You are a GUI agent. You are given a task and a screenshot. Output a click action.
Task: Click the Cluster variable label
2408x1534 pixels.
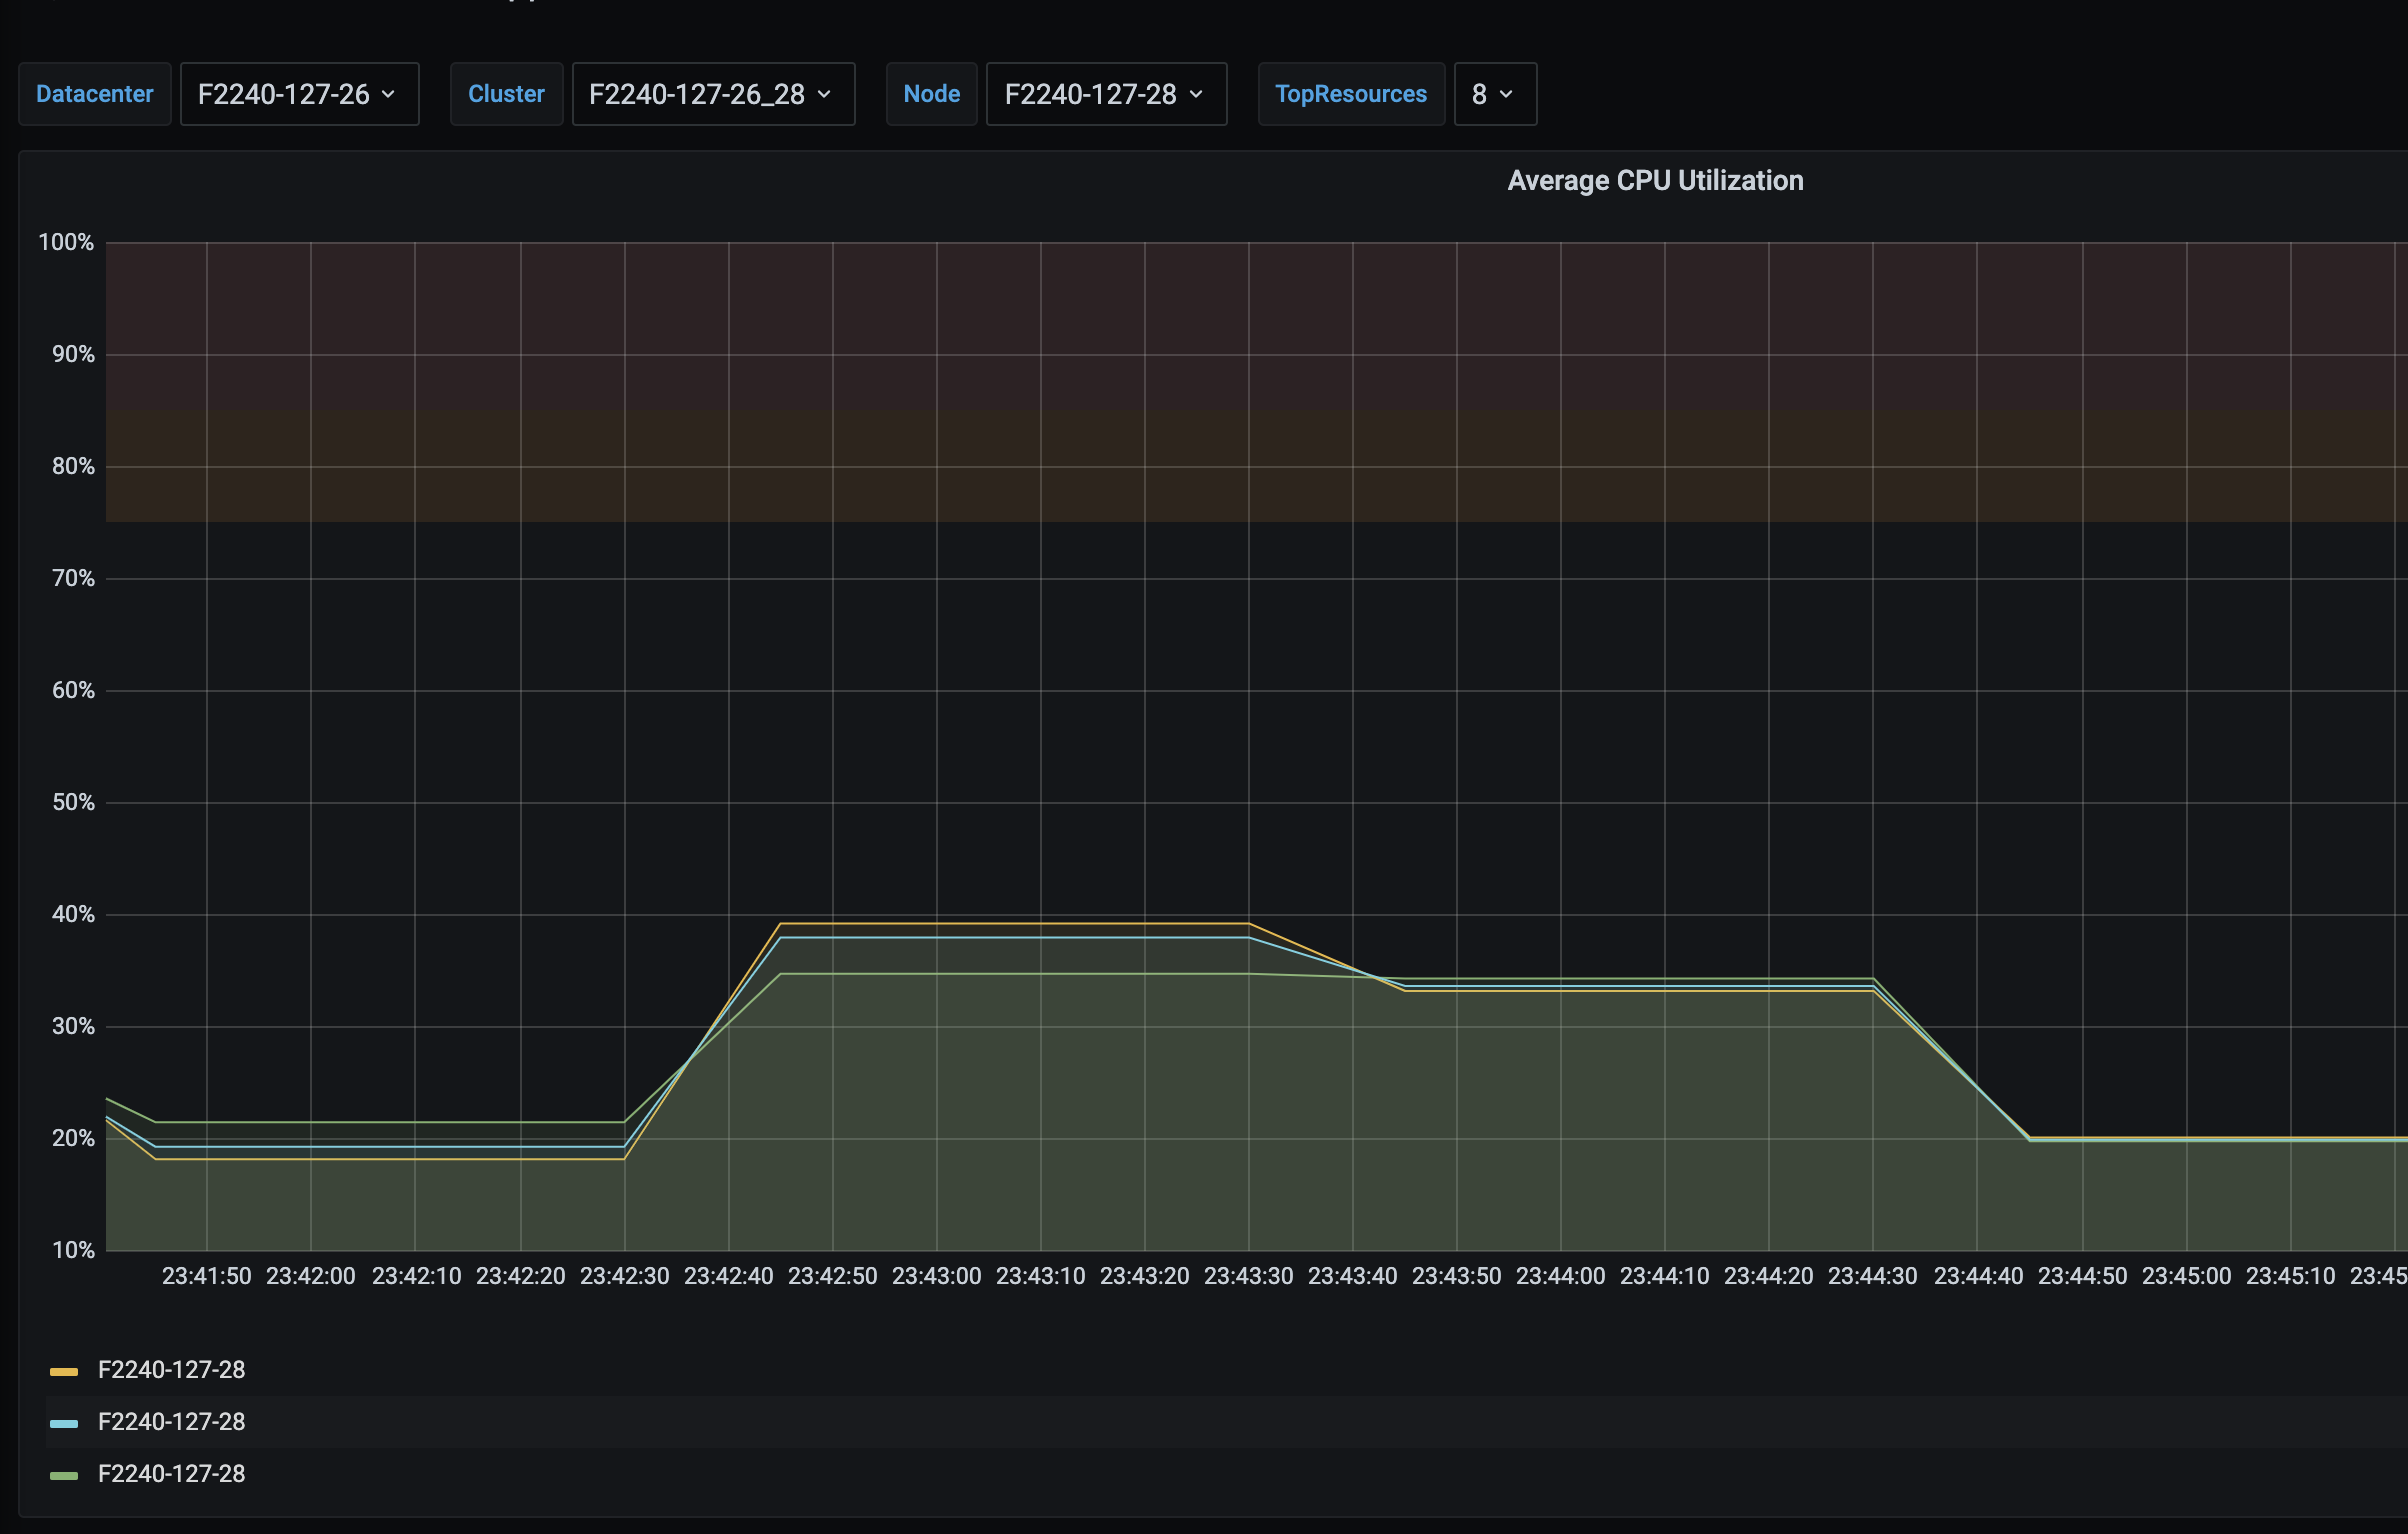[506, 93]
